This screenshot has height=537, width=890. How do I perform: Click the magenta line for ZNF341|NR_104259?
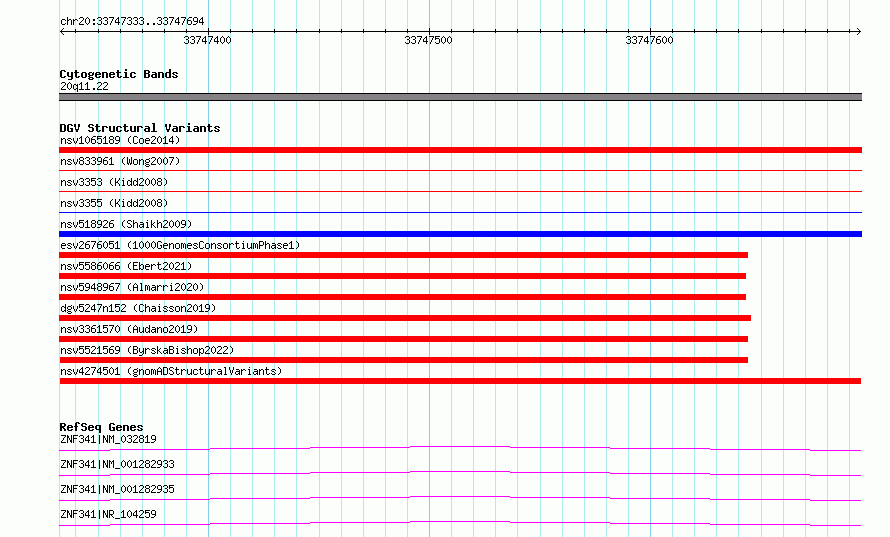(x=460, y=523)
